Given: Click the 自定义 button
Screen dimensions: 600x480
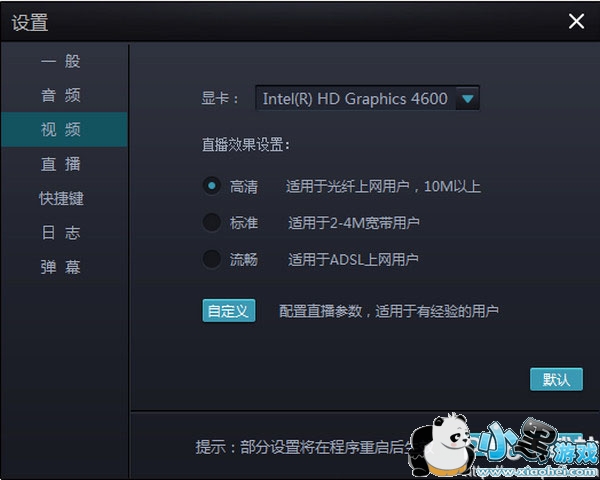Looking at the screenshot, I should pos(229,311).
